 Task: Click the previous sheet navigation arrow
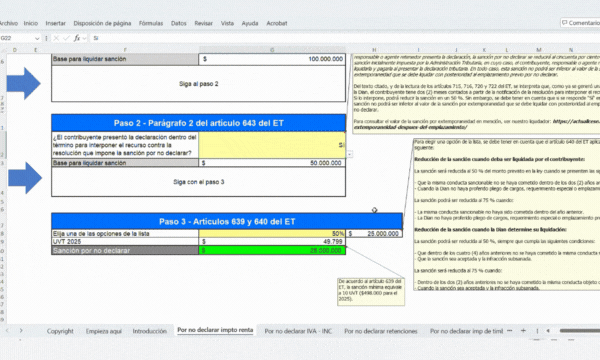(x=7, y=331)
